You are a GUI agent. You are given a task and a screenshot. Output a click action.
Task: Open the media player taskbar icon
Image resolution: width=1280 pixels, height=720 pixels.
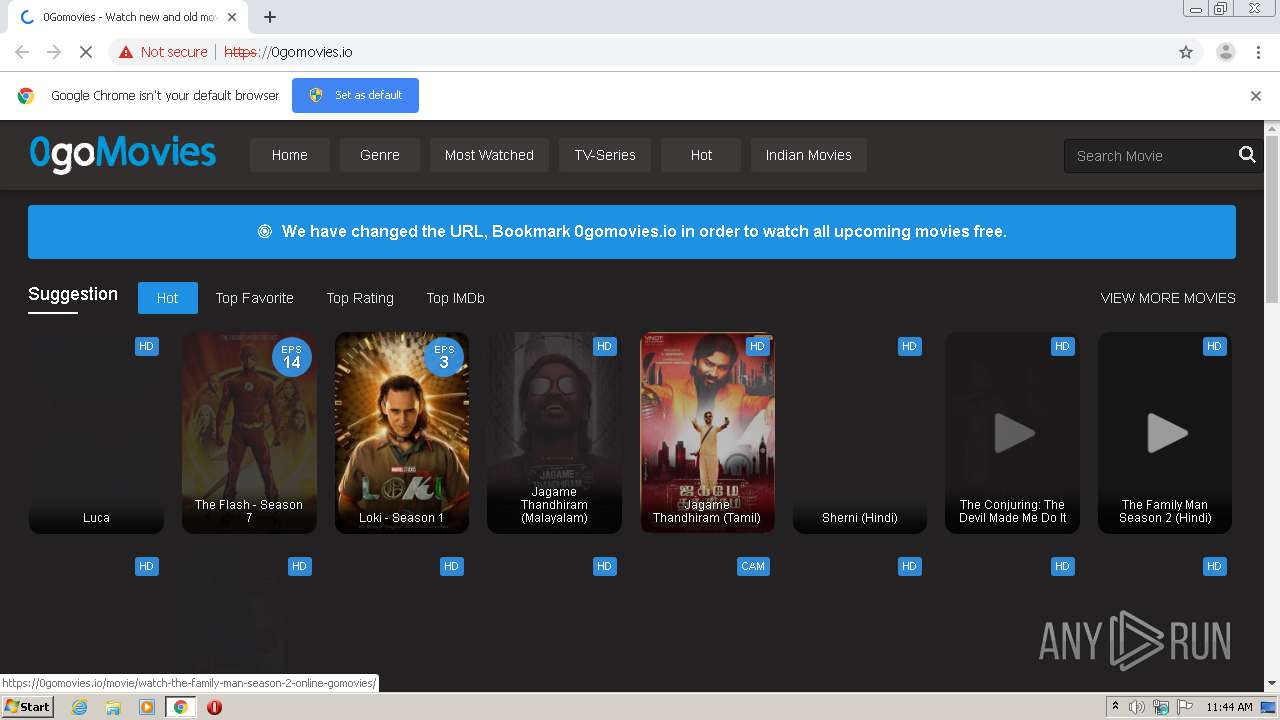147,707
